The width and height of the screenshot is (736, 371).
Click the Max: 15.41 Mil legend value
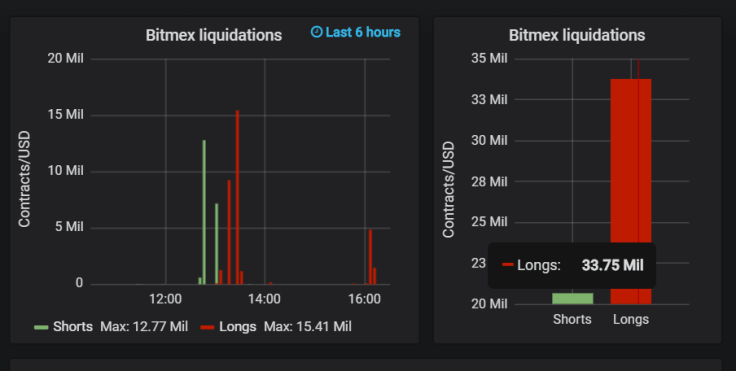point(307,327)
